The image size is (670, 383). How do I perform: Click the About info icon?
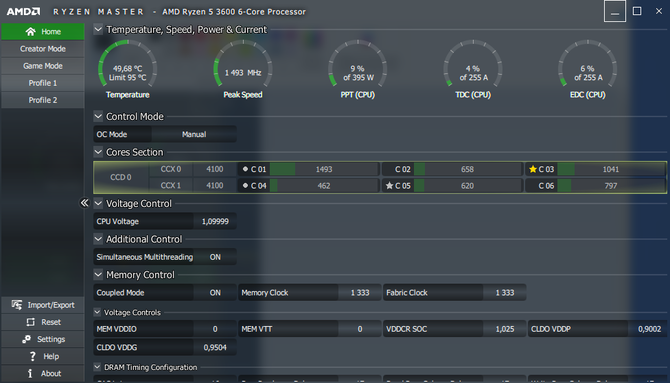pos(30,373)
